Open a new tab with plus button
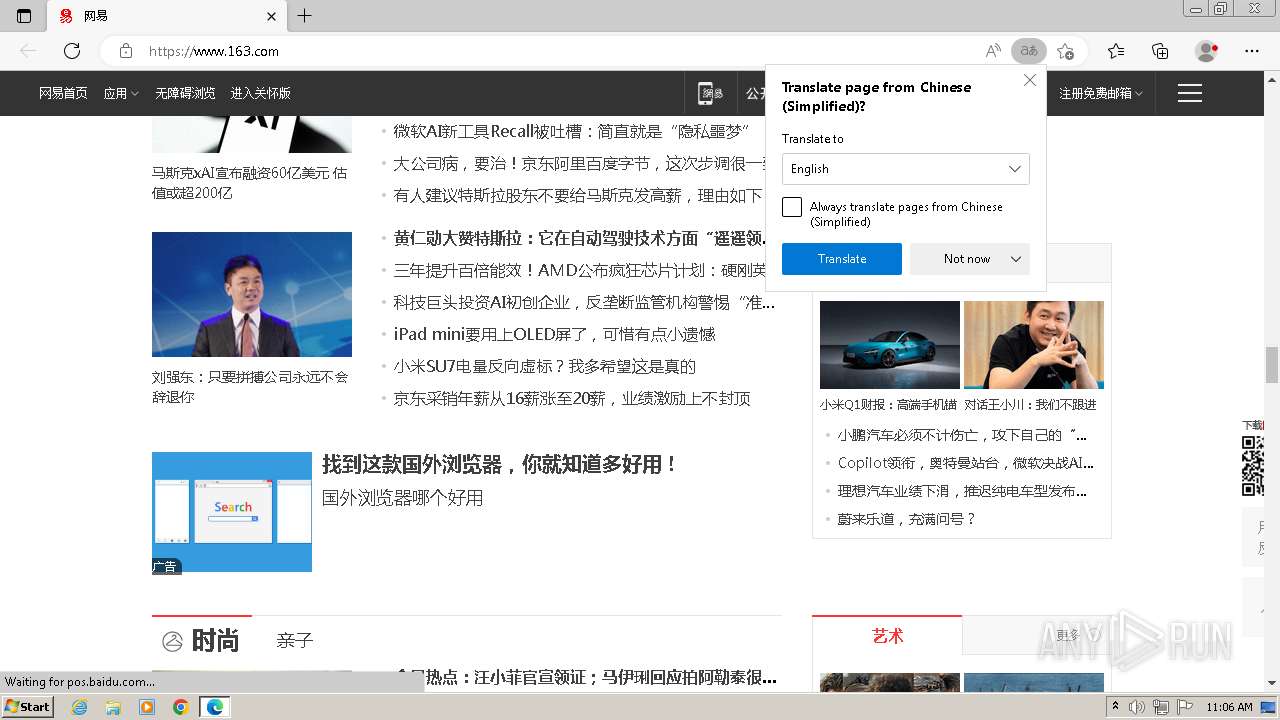 [x=305, y=16]
